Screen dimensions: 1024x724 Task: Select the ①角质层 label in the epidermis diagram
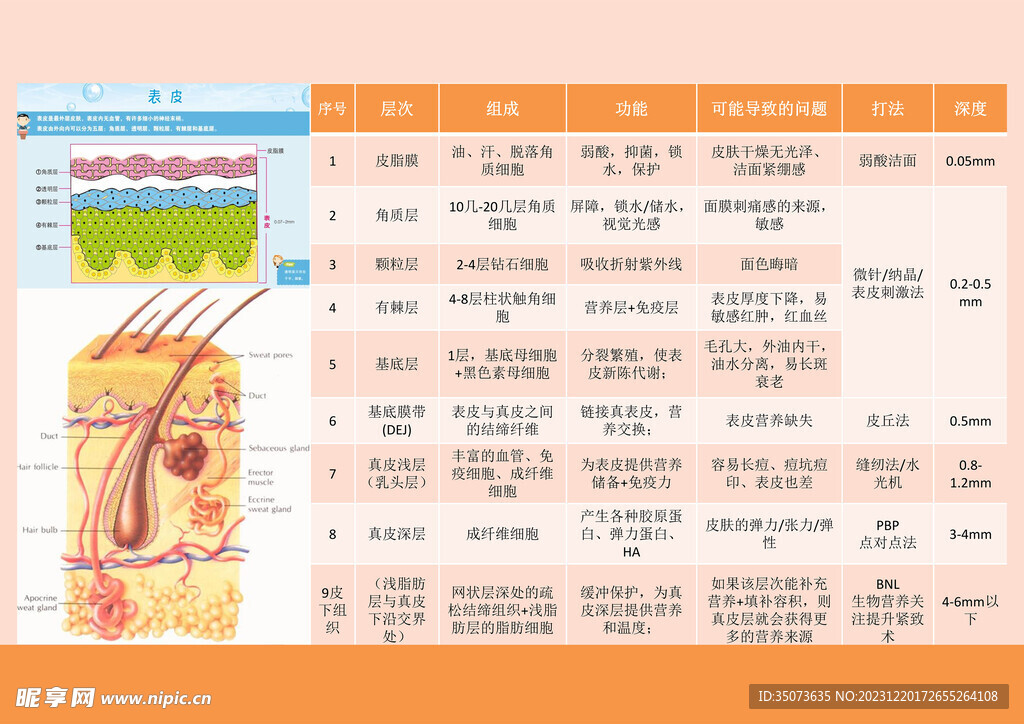(x=47, y=172)
